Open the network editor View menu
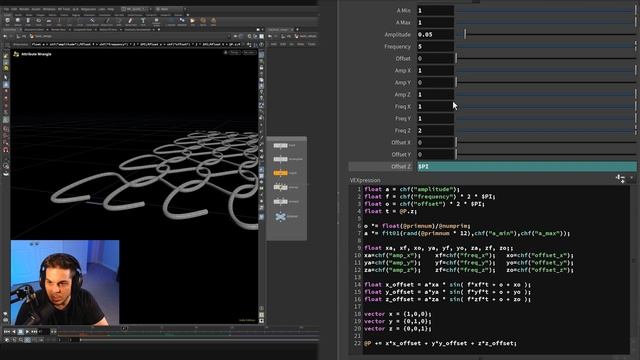 tap(301, 44)
